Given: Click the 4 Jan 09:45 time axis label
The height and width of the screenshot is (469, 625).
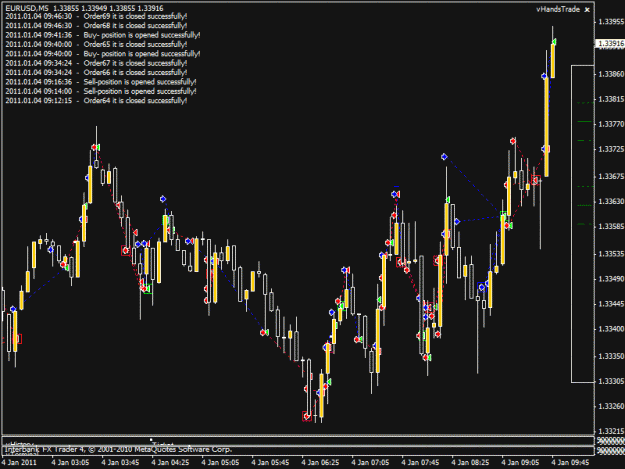Looking at the screenshot, I should tap(570, 463).
